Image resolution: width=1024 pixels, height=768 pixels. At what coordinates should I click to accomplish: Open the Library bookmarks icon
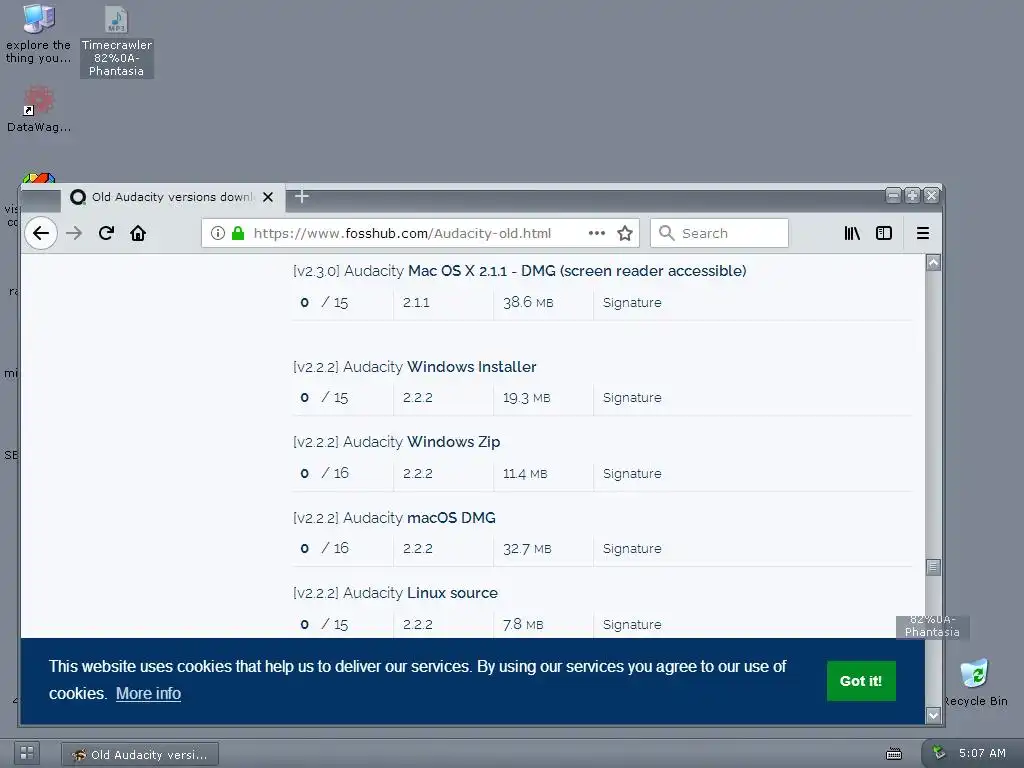point(852,233)
